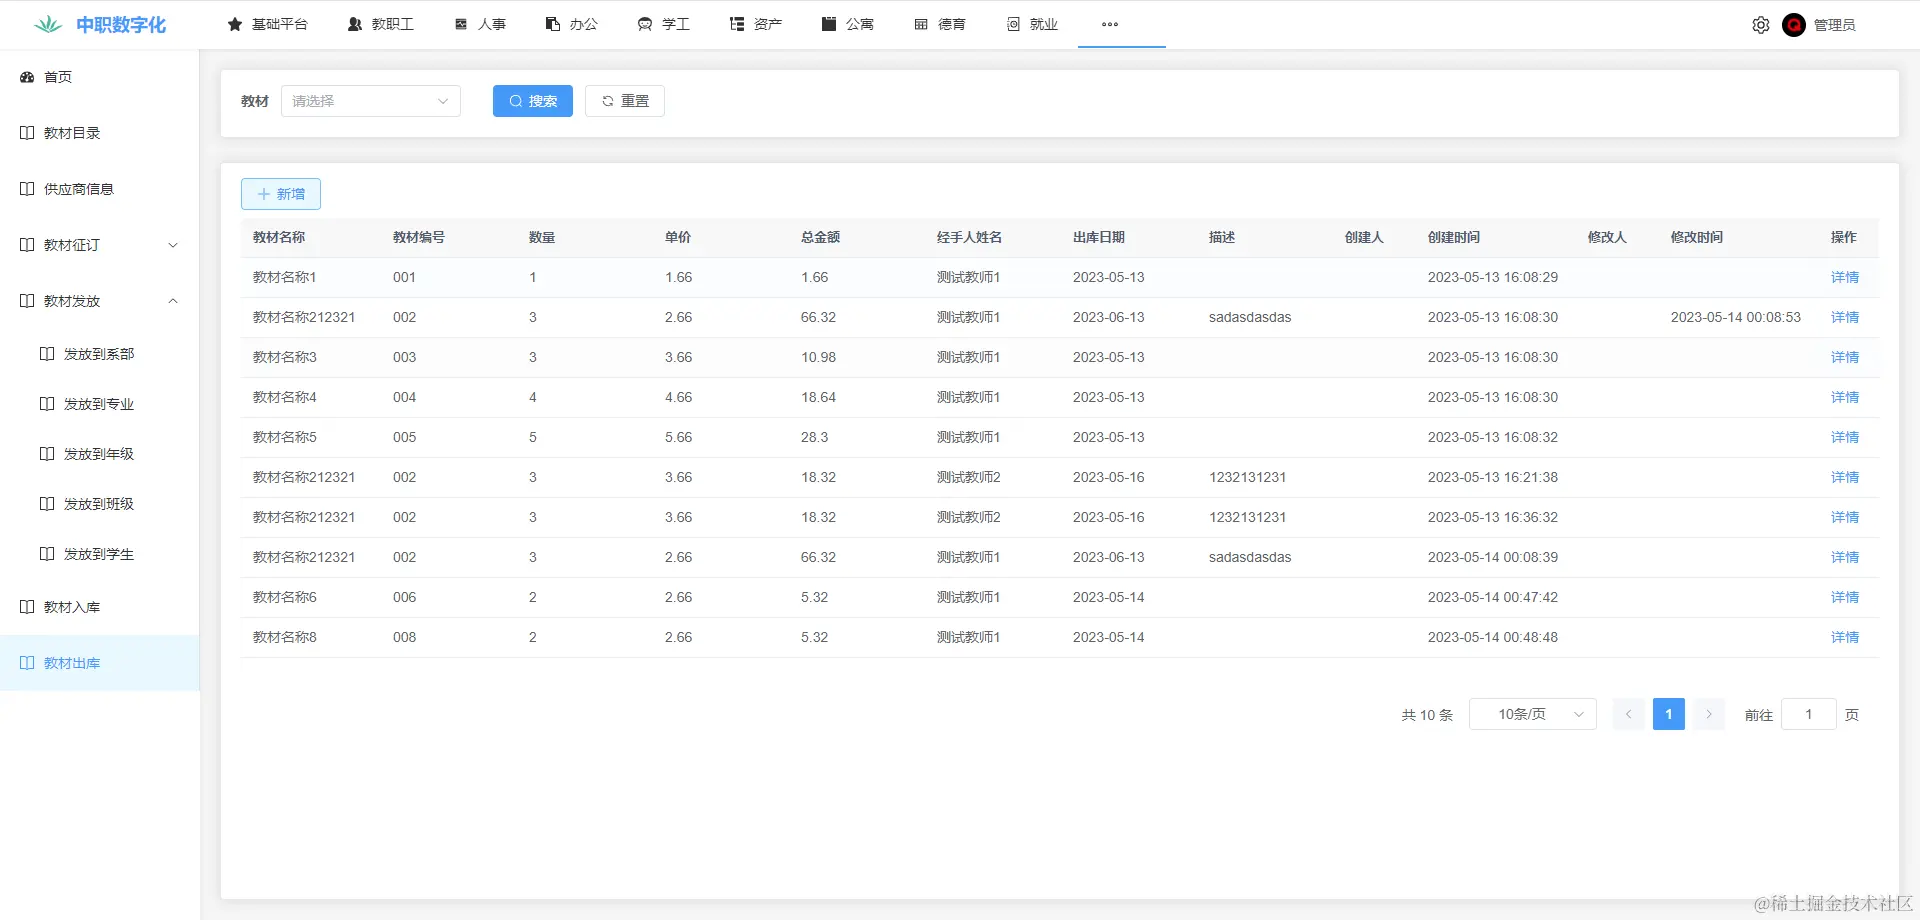The image size is (1920, 920).
Task: Click the 公寓 building icon
Action: [829, 24]
